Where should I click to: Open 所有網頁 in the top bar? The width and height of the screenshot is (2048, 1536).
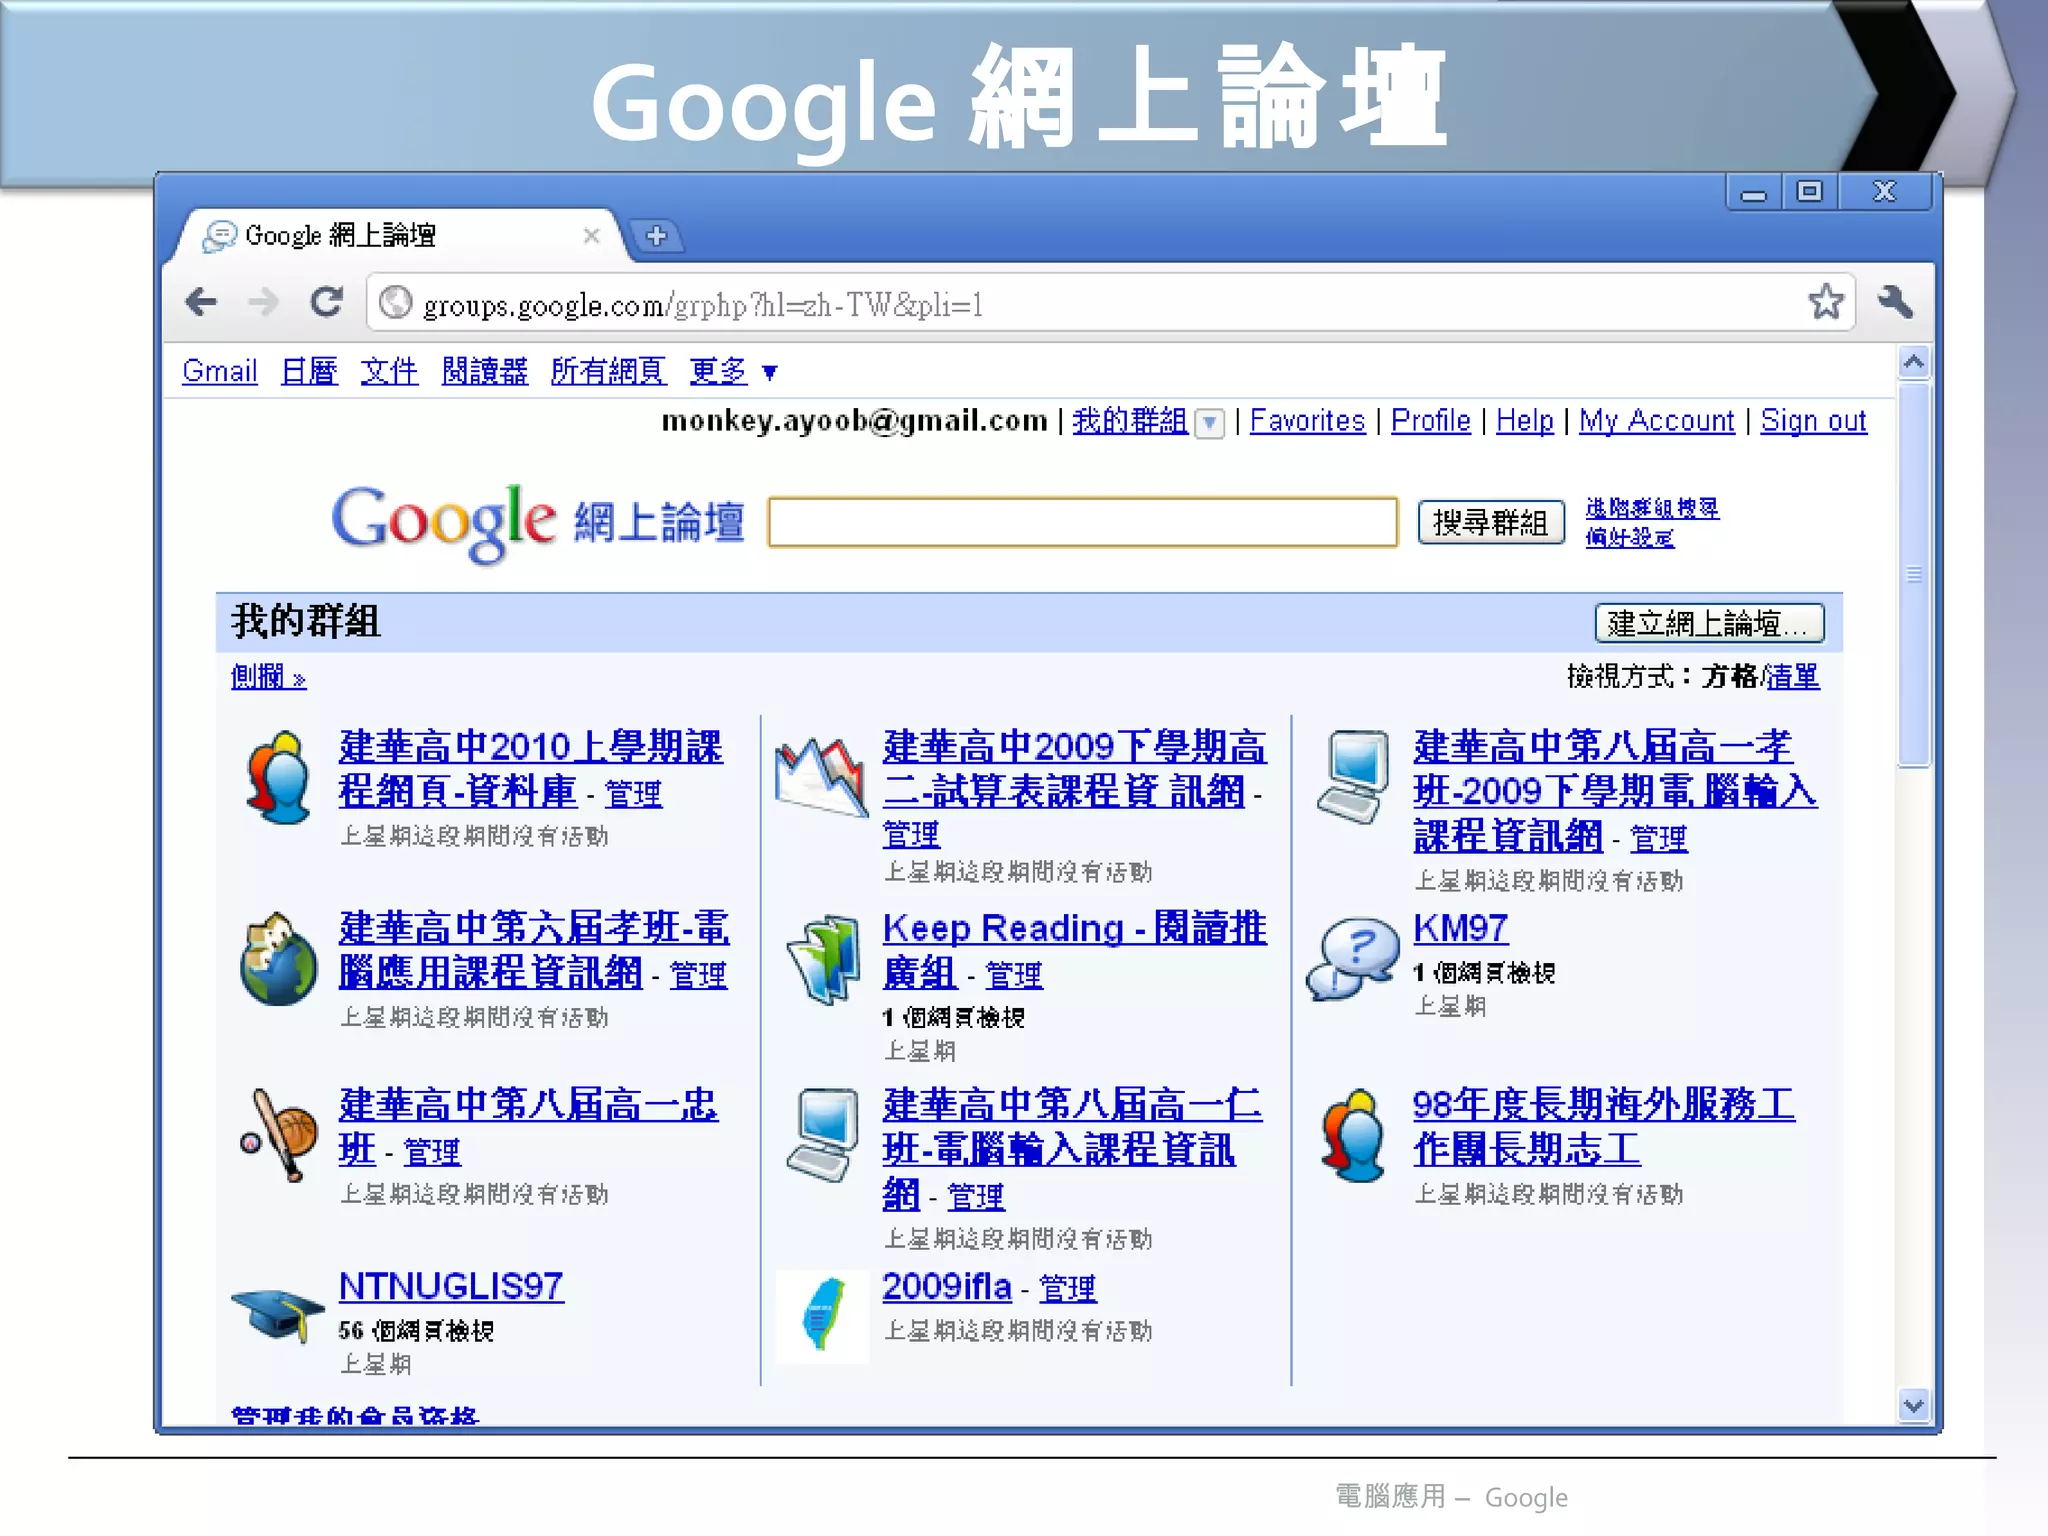[x=608, y=371]
